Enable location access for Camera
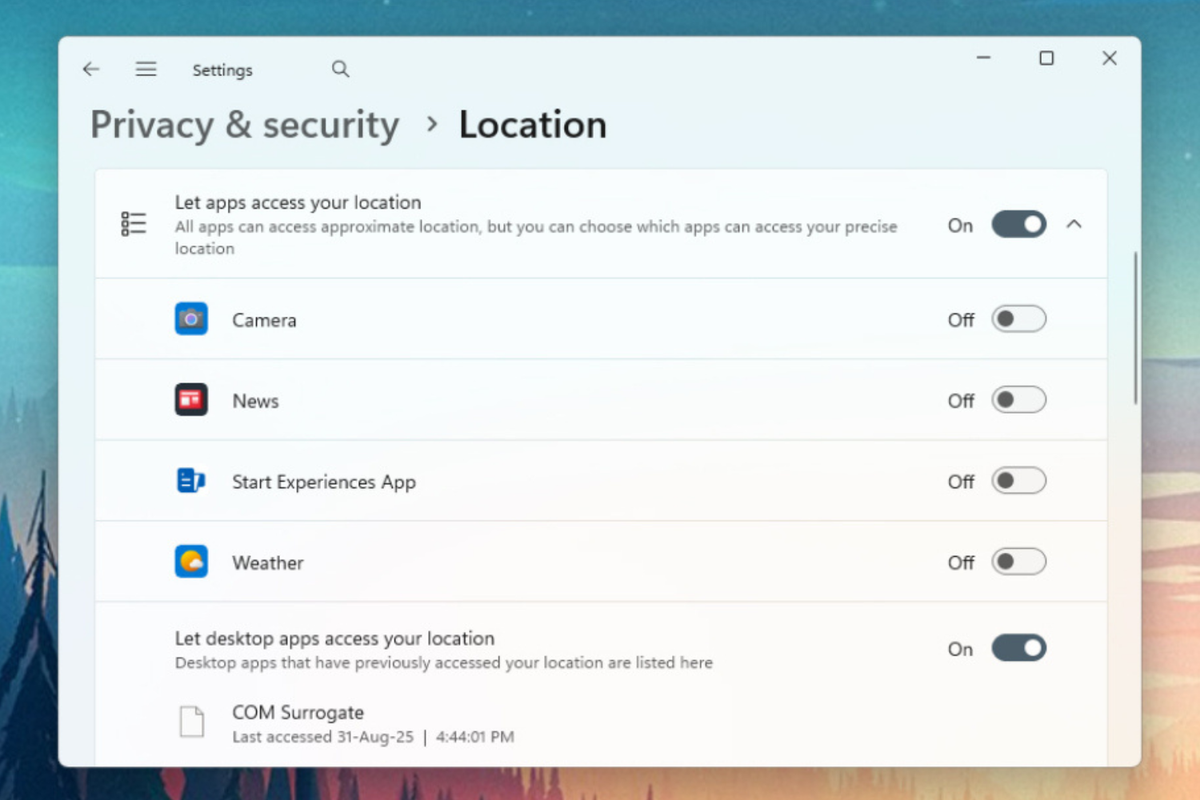This screenshot has height=800, width=1200. [1018, 319]
